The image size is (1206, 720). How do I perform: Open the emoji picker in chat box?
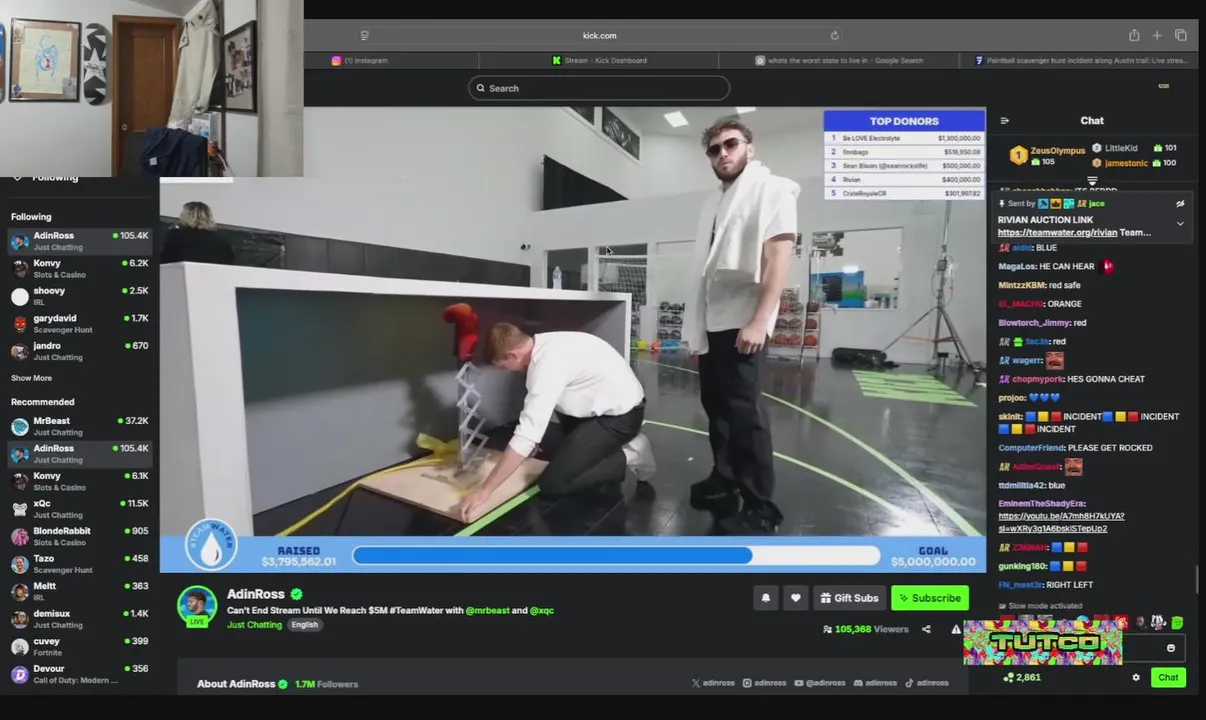(1171, 648)
